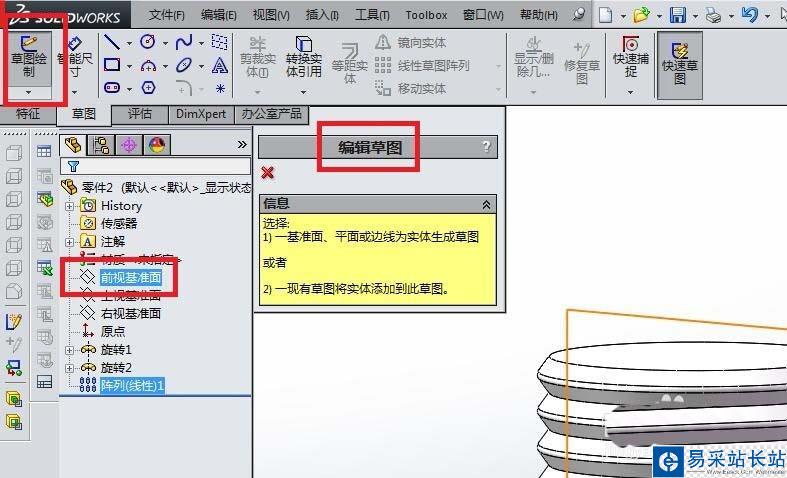Open the 插入(I) menu

[322, 15]
